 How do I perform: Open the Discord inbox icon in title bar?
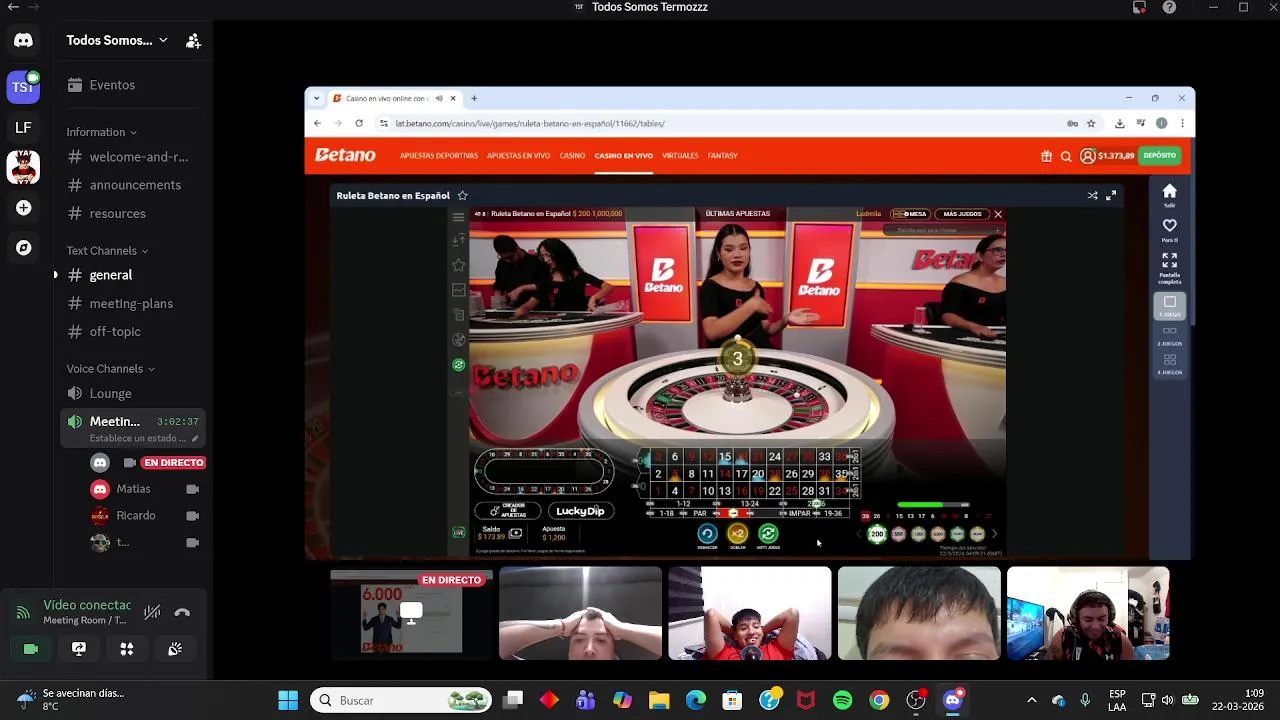pos(1139,7)
